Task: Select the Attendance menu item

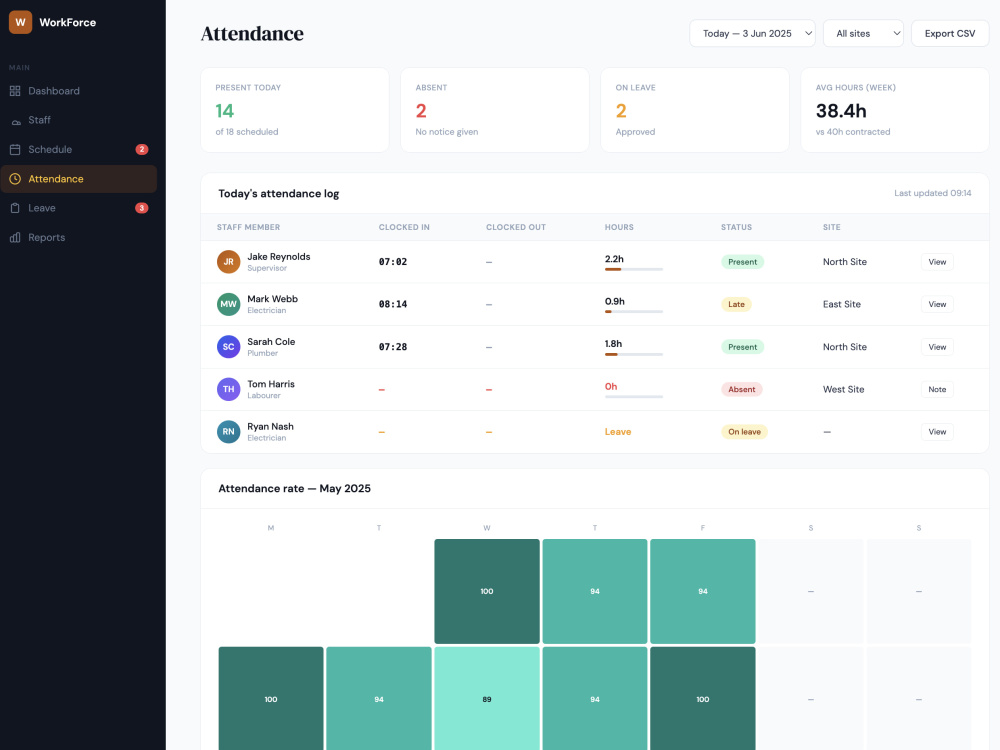Action: tap(79, 179)
